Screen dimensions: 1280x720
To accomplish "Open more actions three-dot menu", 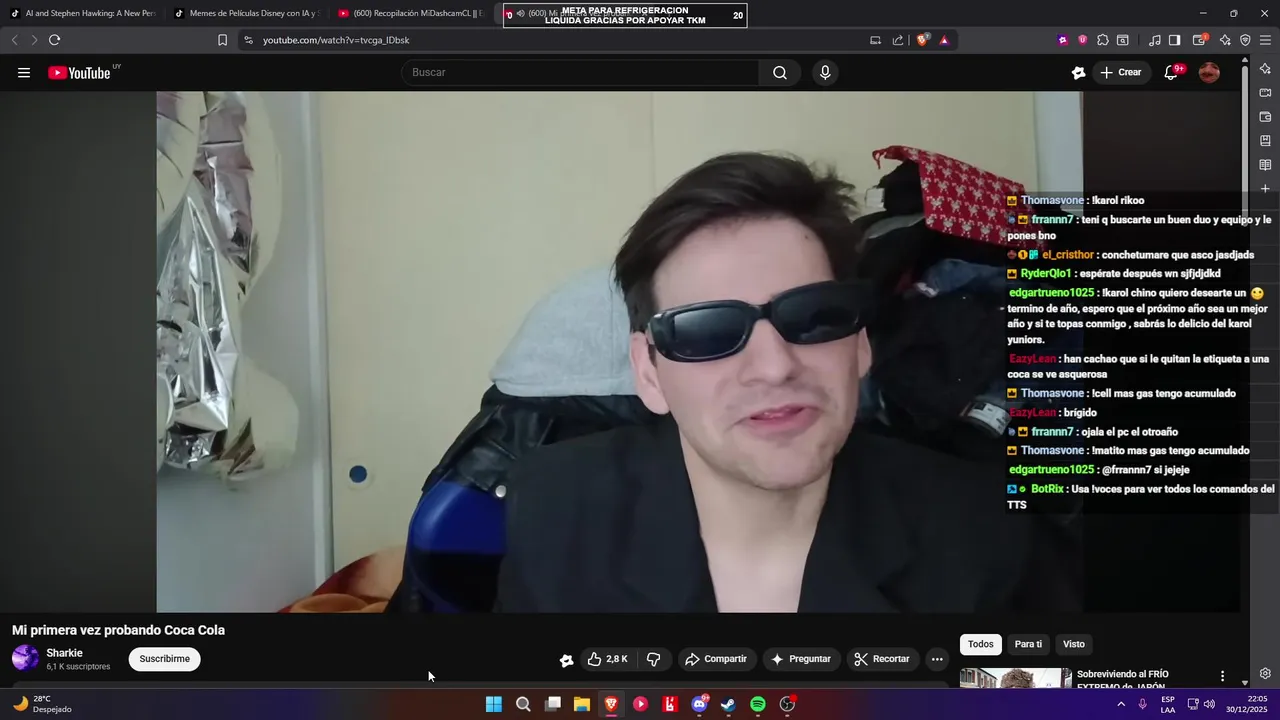I will click(x=937, y=659).
